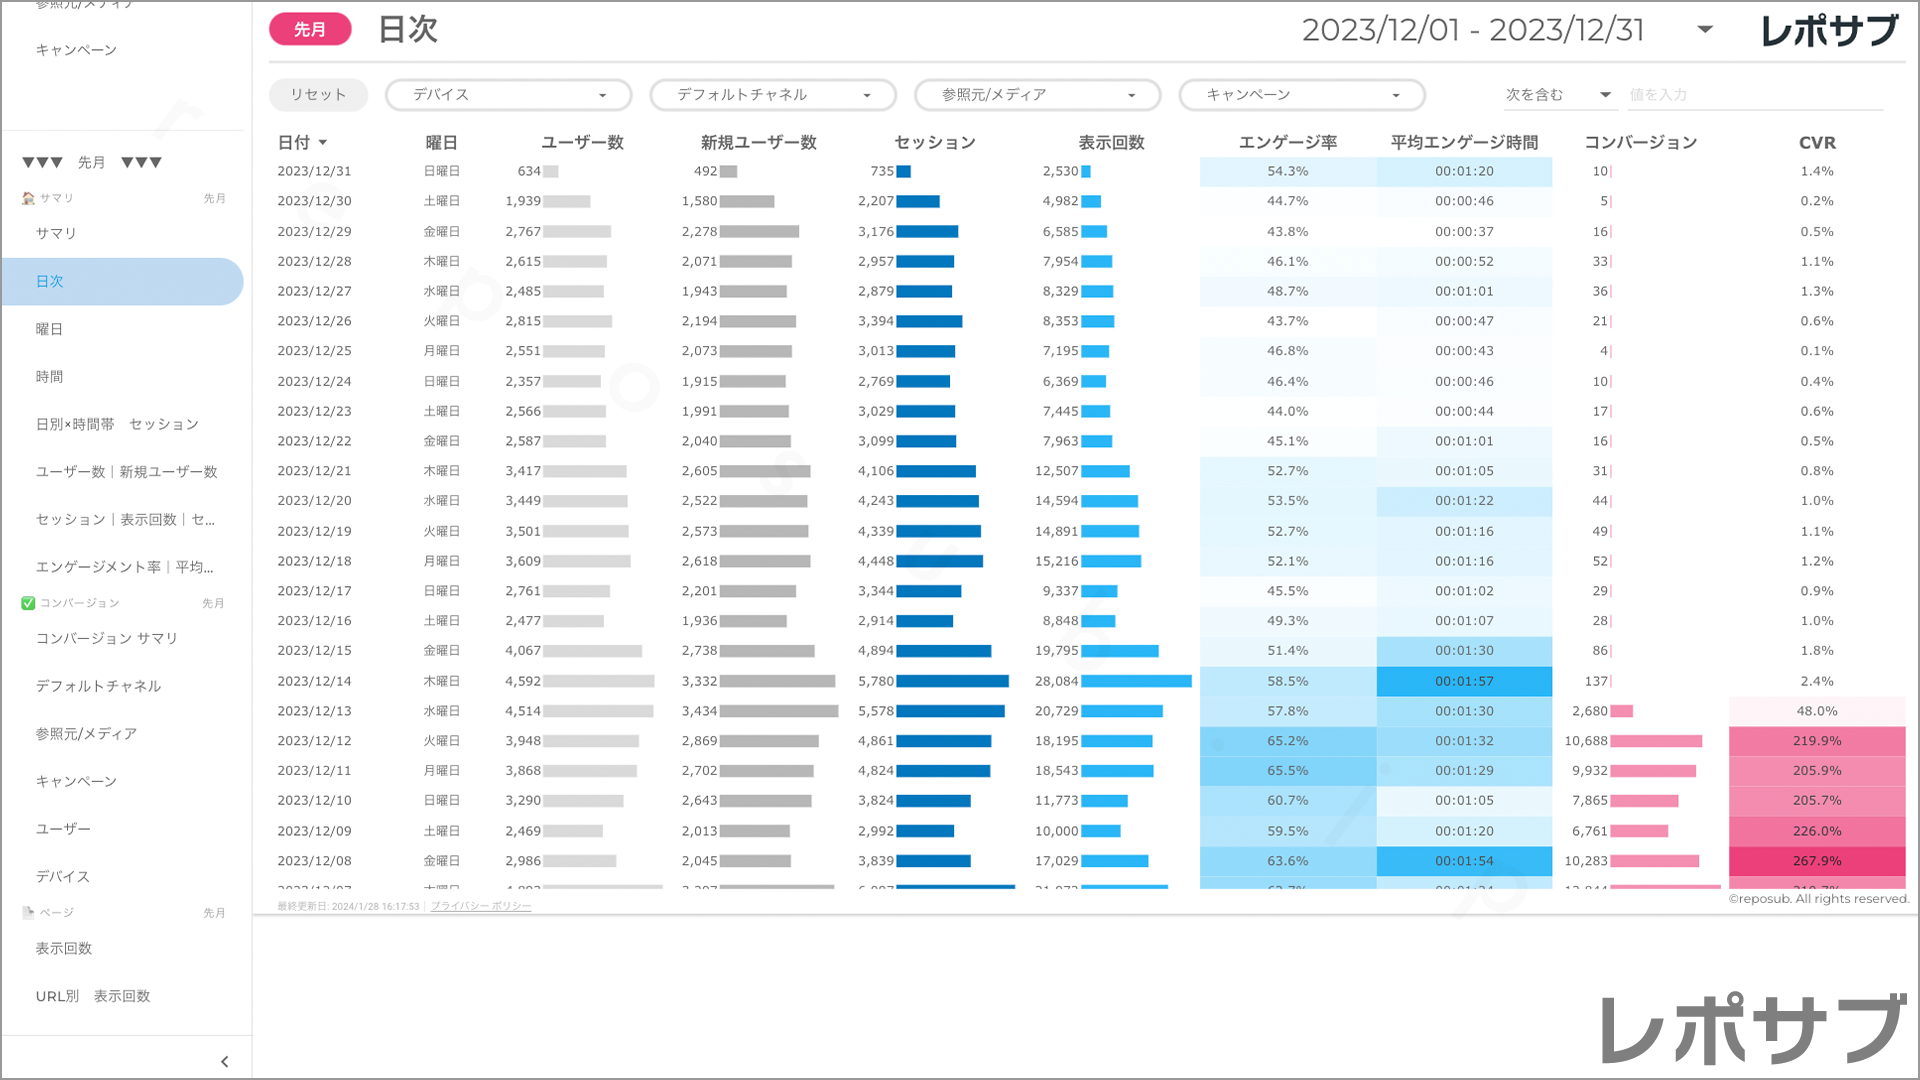Expand the デフォルトチャネル filter dropdown
This screenshot has width=1920, height=1080.
[x=773, y=95]
